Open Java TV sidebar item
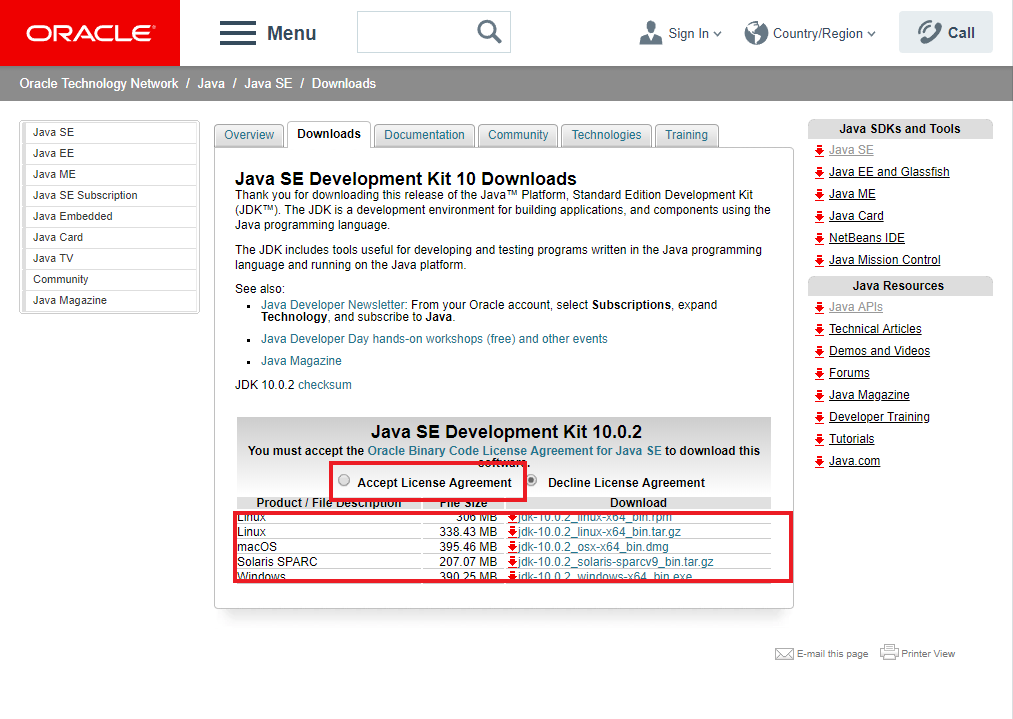 (x=110, y=258)
